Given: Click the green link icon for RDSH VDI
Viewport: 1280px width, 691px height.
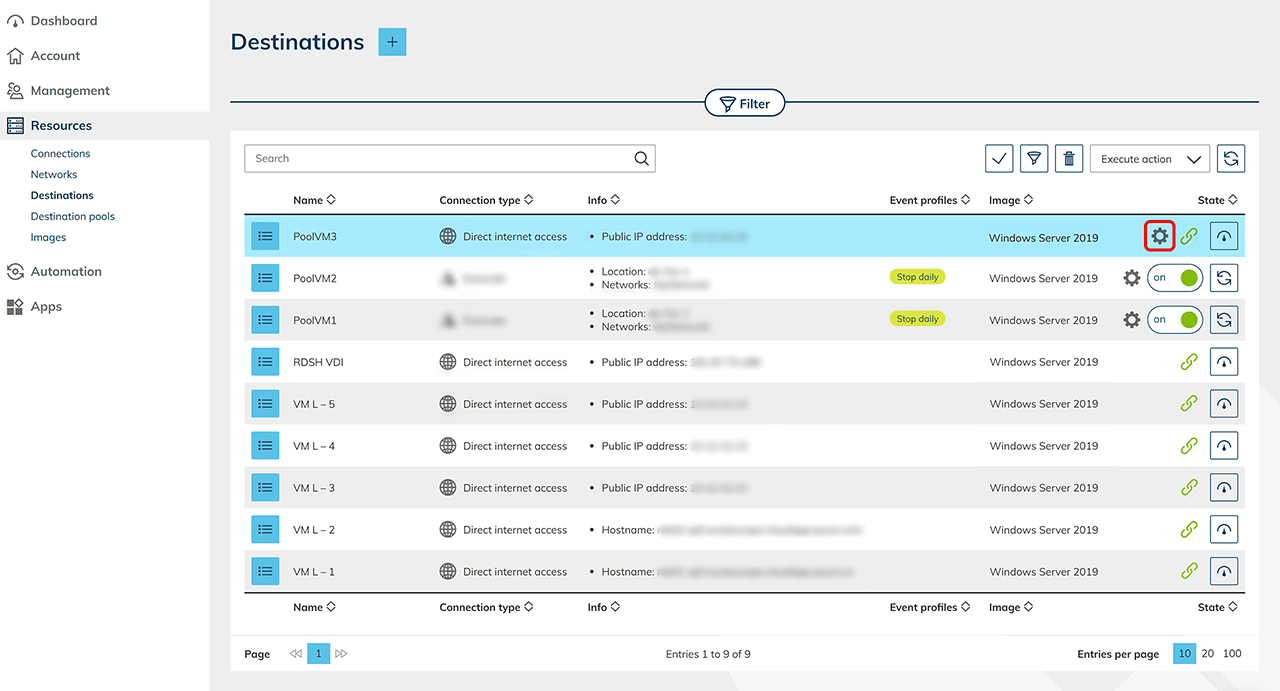Looking at the screenshot, I should (1189, 362).
